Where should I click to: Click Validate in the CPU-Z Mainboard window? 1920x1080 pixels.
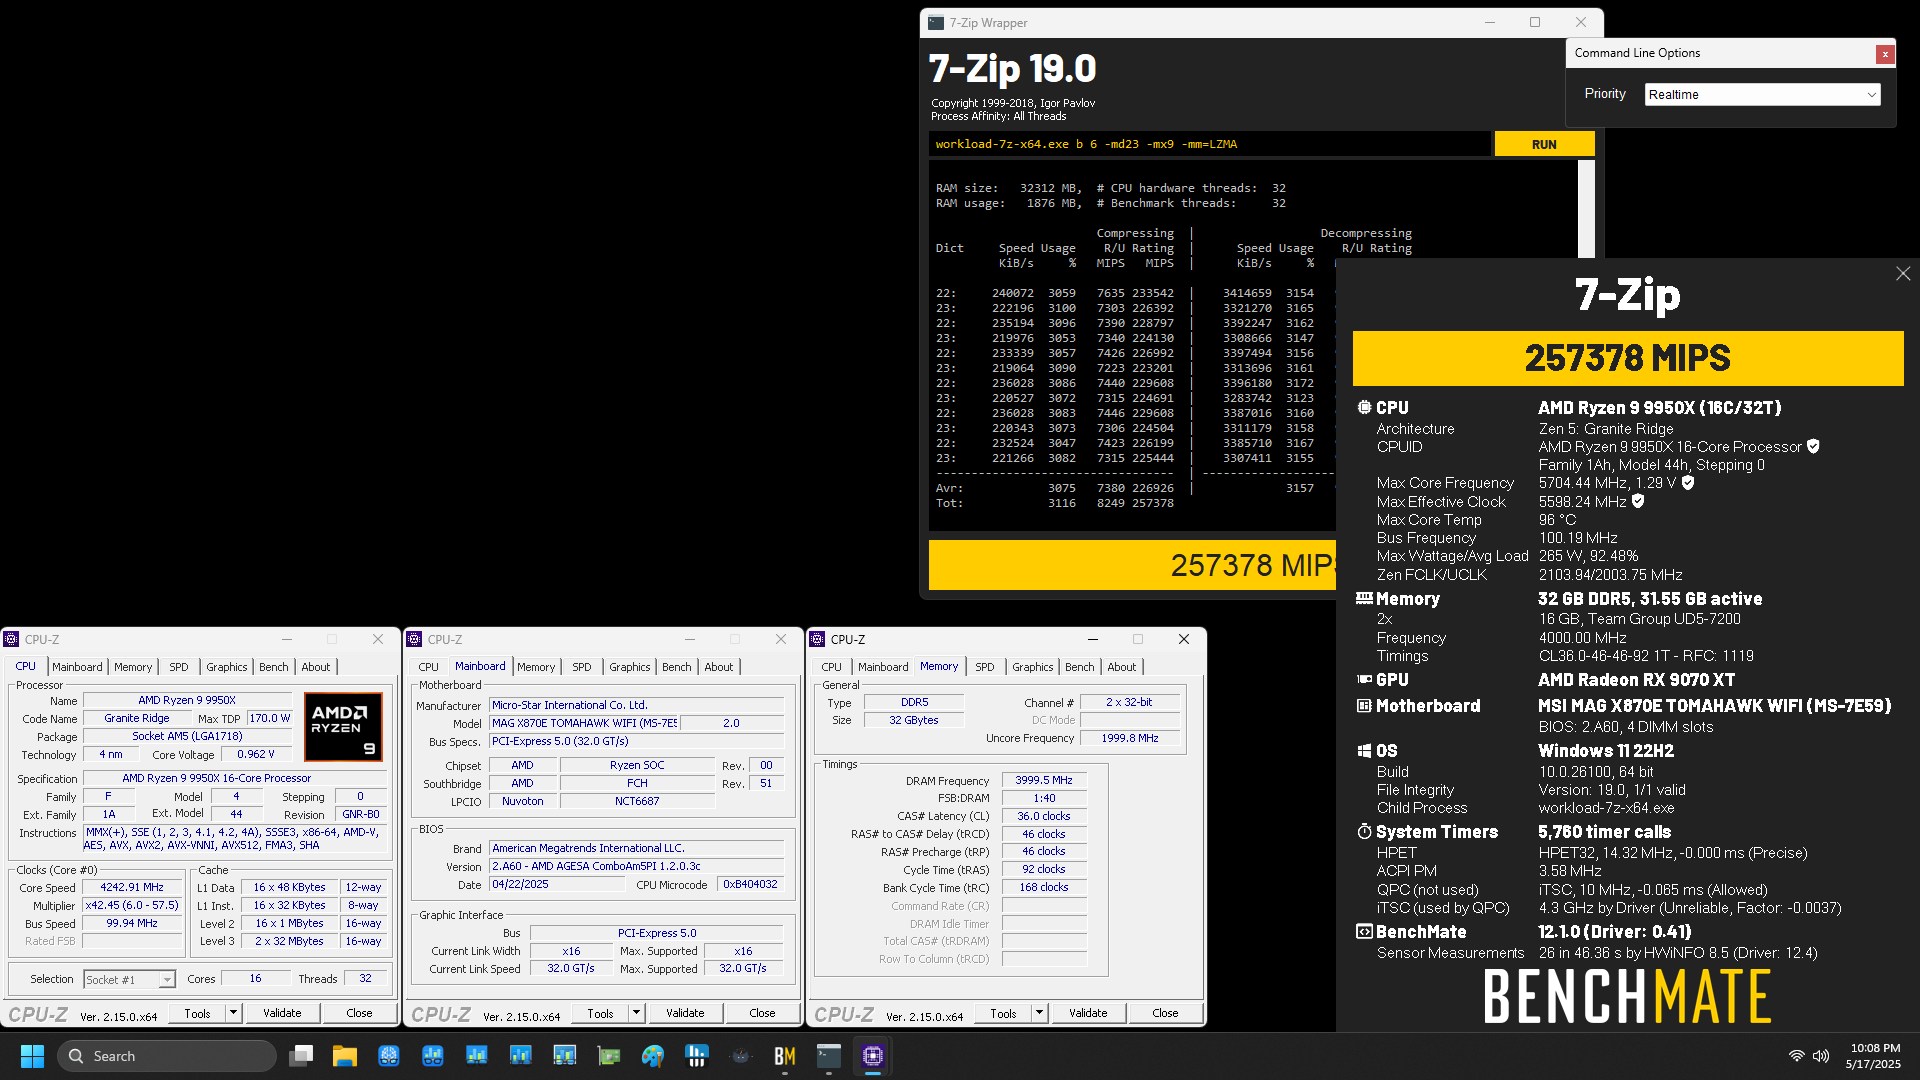pos(685,1013)
